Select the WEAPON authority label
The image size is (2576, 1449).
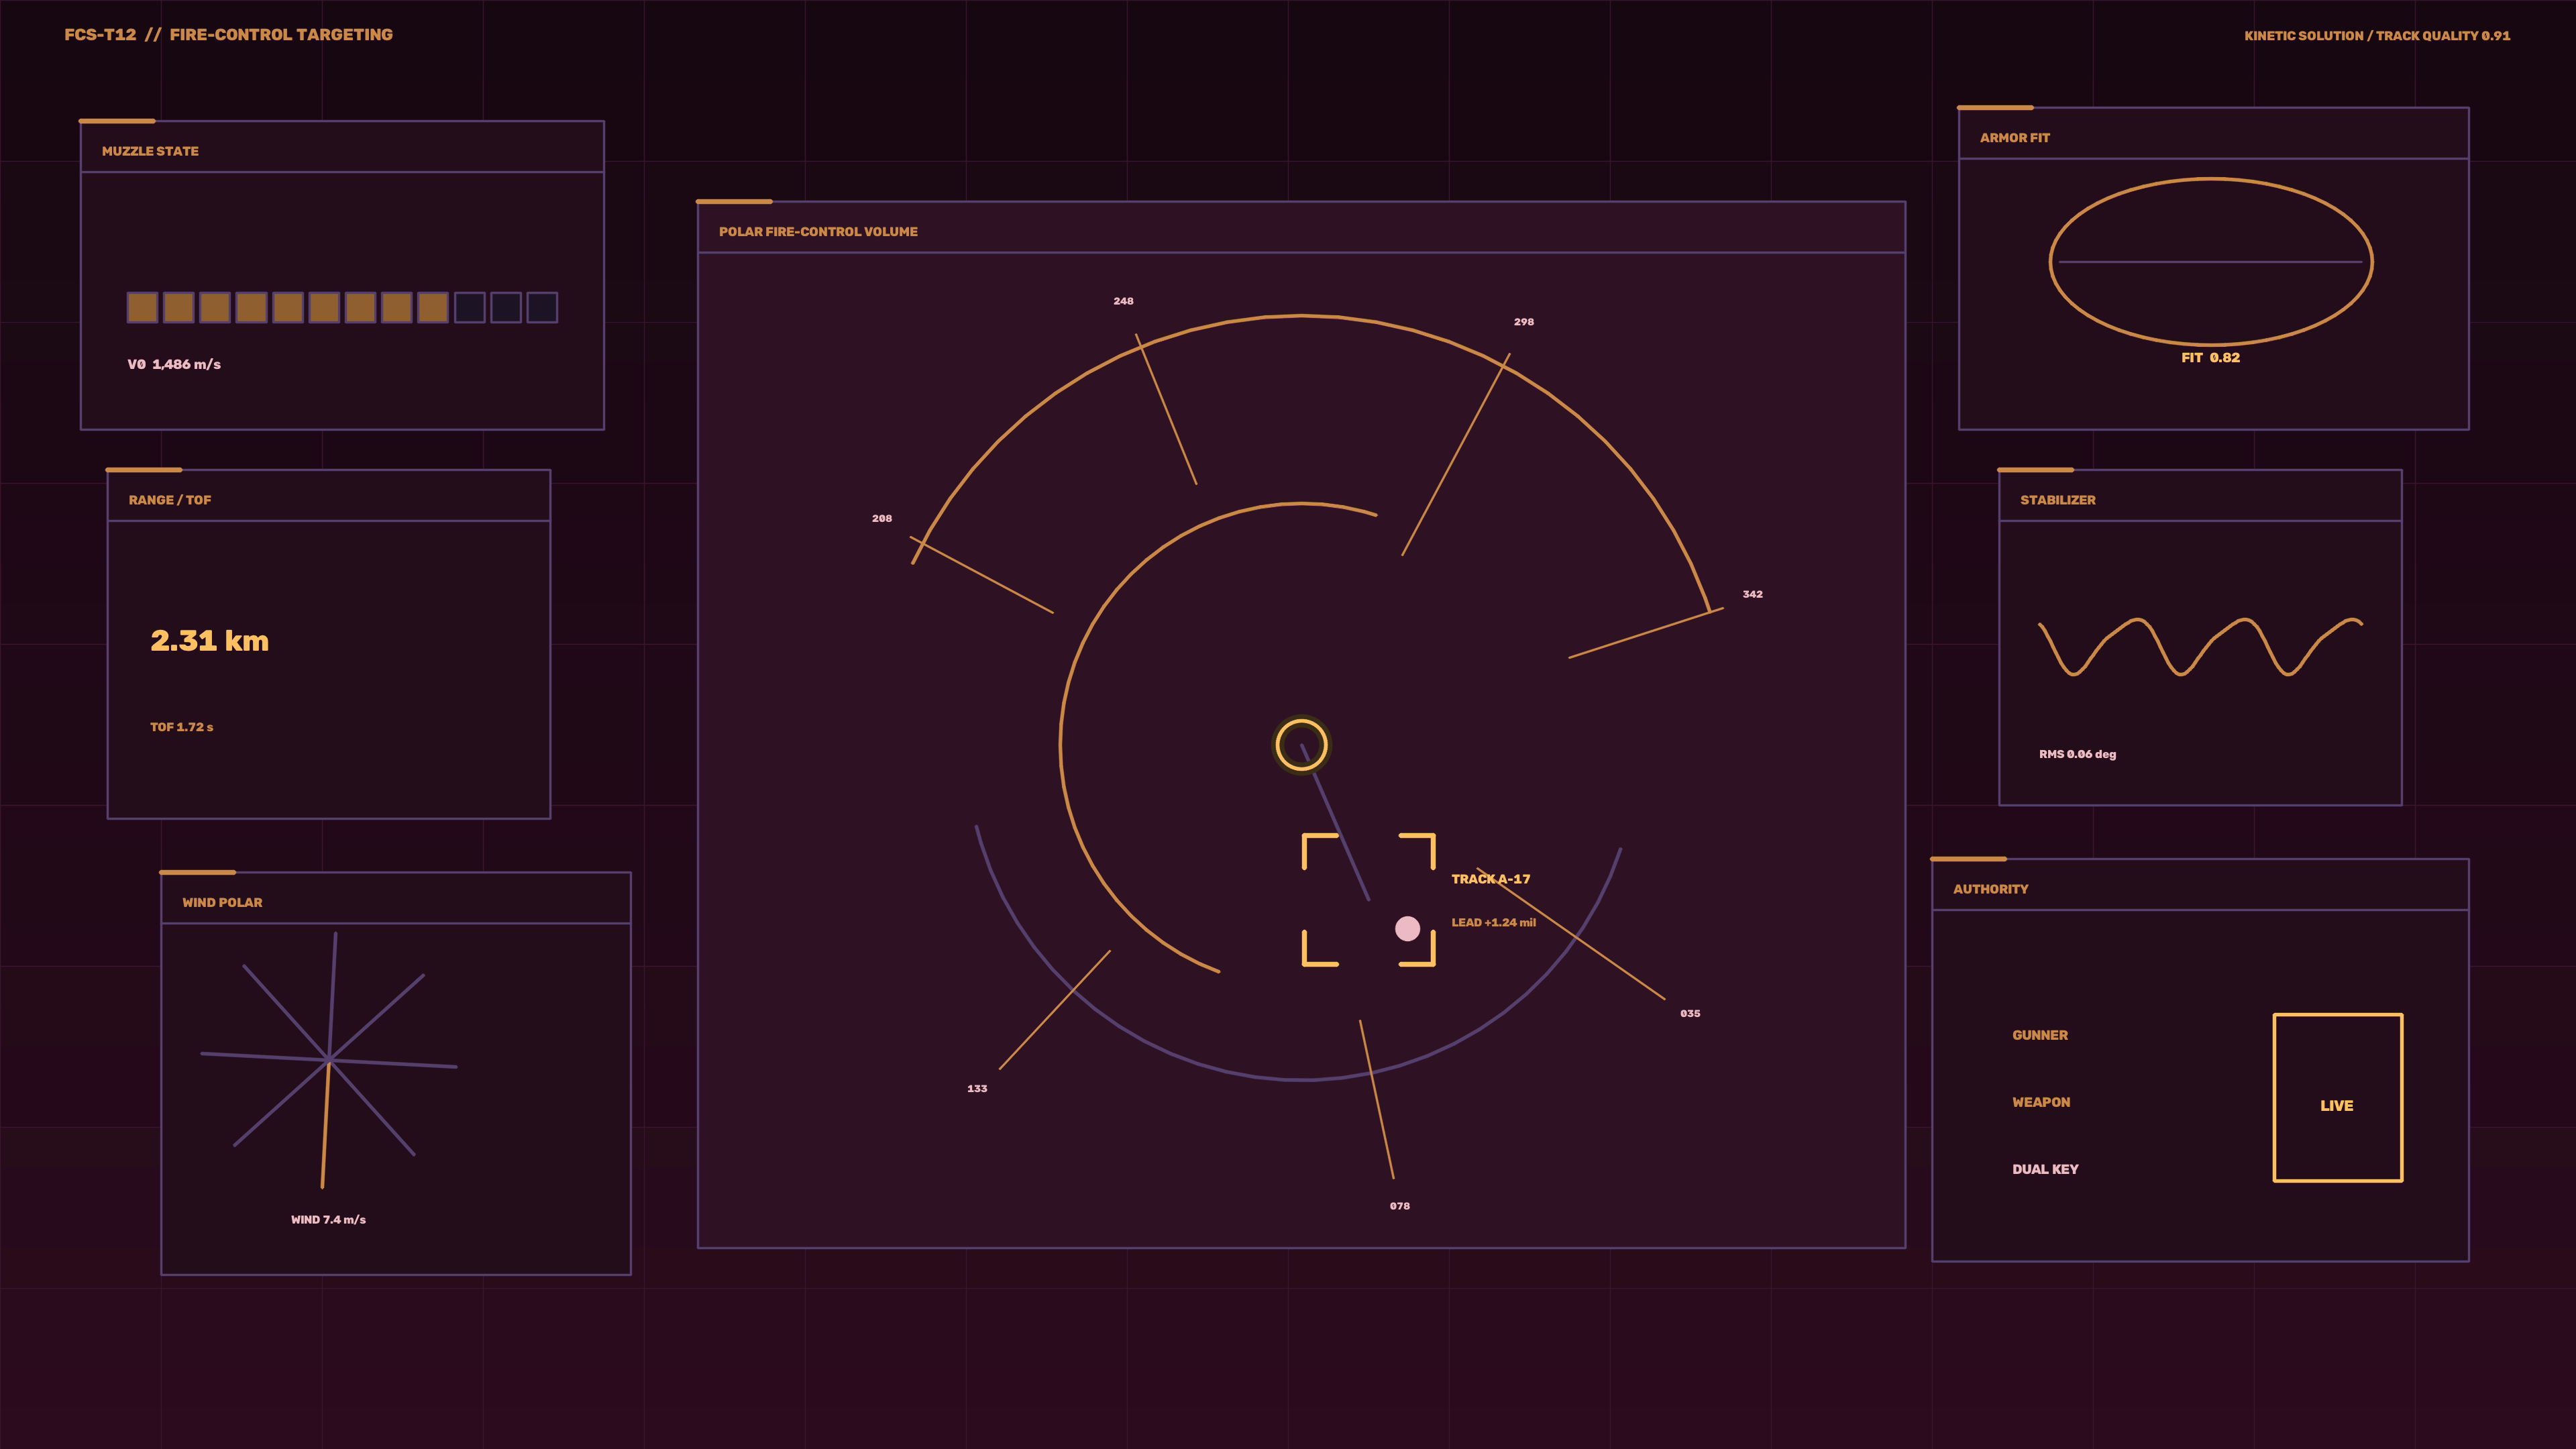pyautogui.click(x=2040, y=1102)
